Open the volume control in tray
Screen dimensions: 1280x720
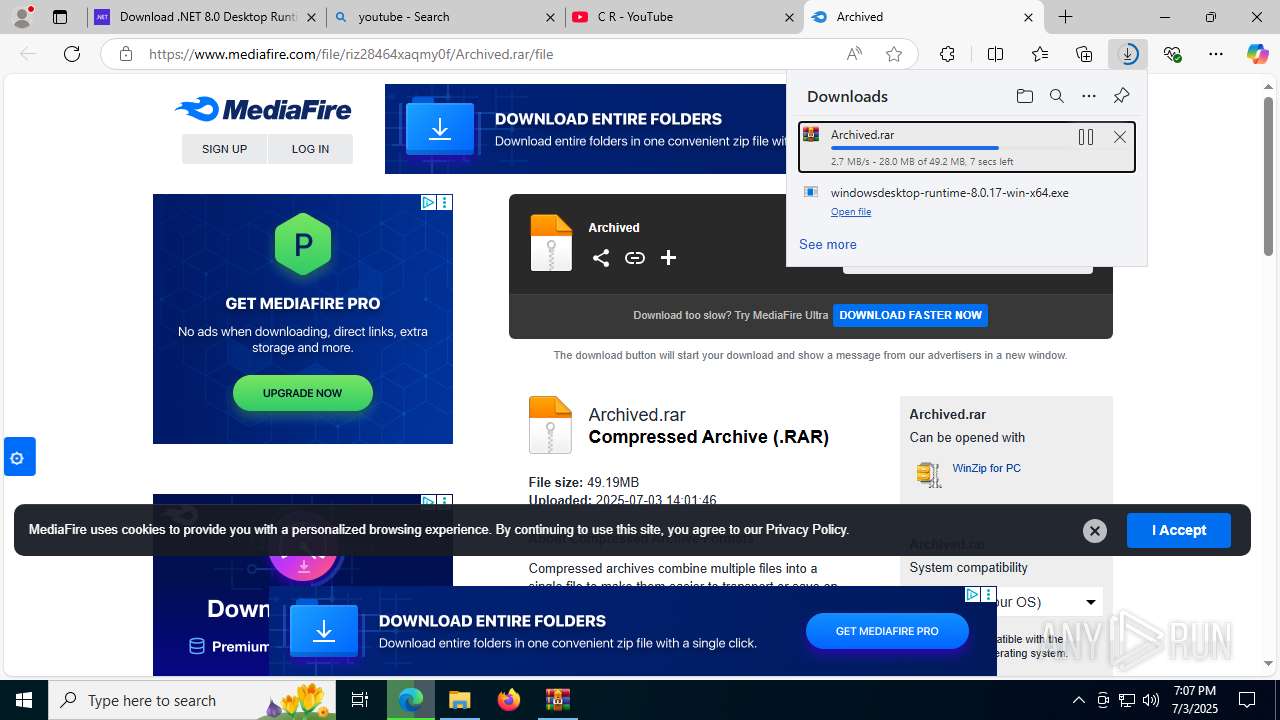pos(1151,700)
